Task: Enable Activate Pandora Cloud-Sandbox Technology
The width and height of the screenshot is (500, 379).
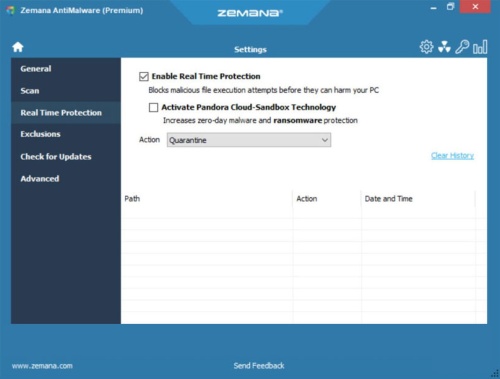Action: pos(153,107)
